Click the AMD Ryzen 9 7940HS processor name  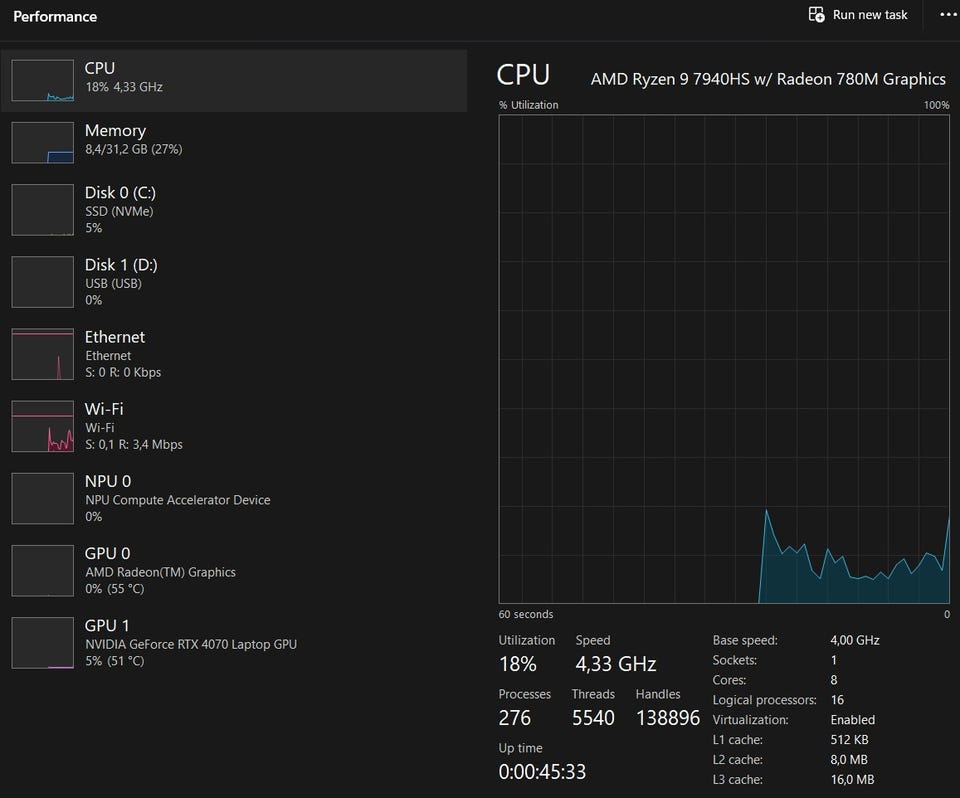tap(768, 79)
